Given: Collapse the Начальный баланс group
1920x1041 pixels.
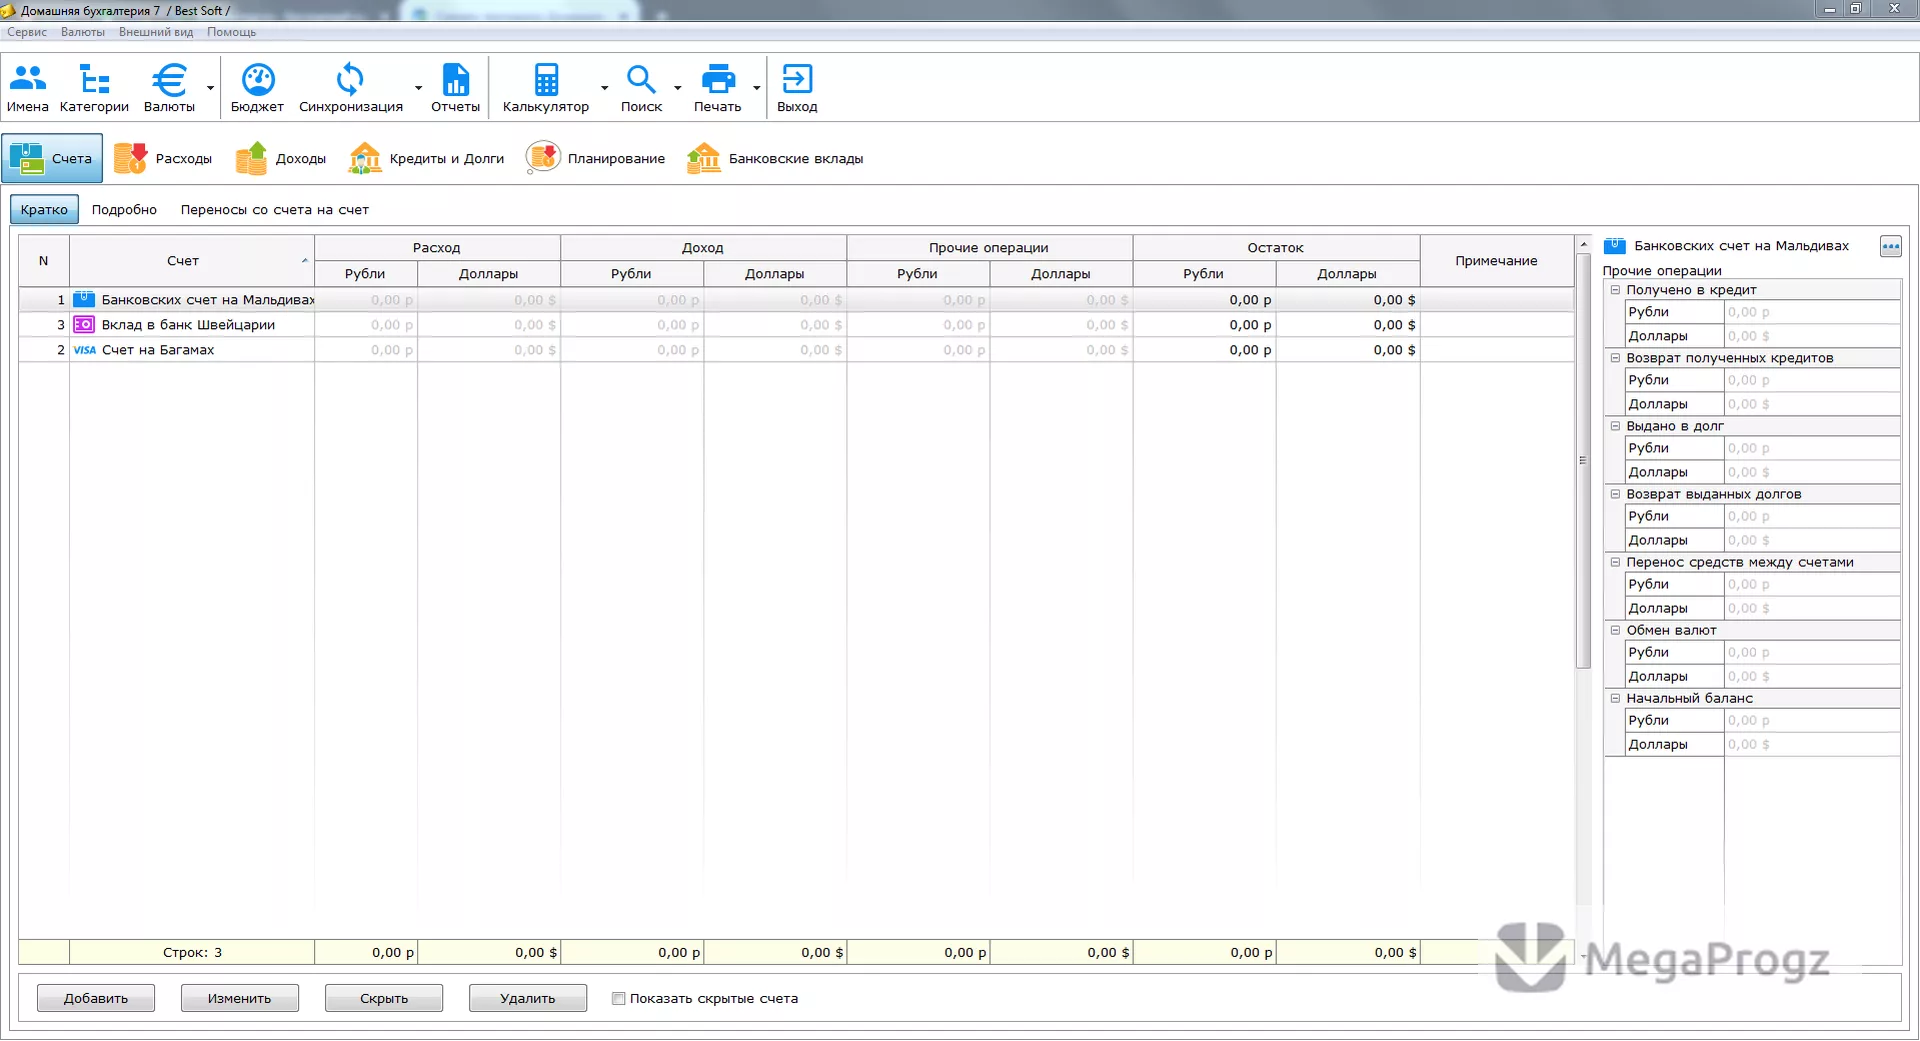Looking at the screenshot, I should (x=1615, y=698).
